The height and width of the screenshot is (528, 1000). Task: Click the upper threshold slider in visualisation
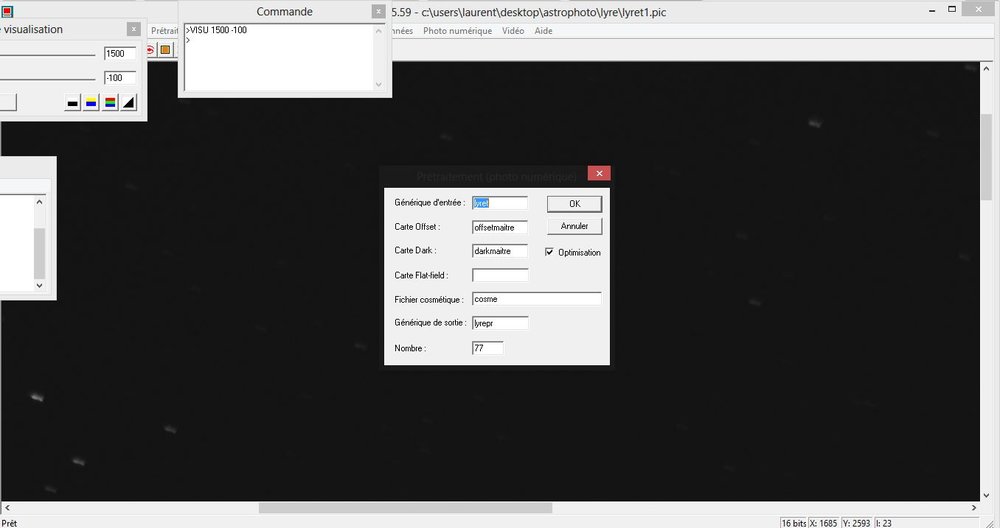(x=48, y=55)
